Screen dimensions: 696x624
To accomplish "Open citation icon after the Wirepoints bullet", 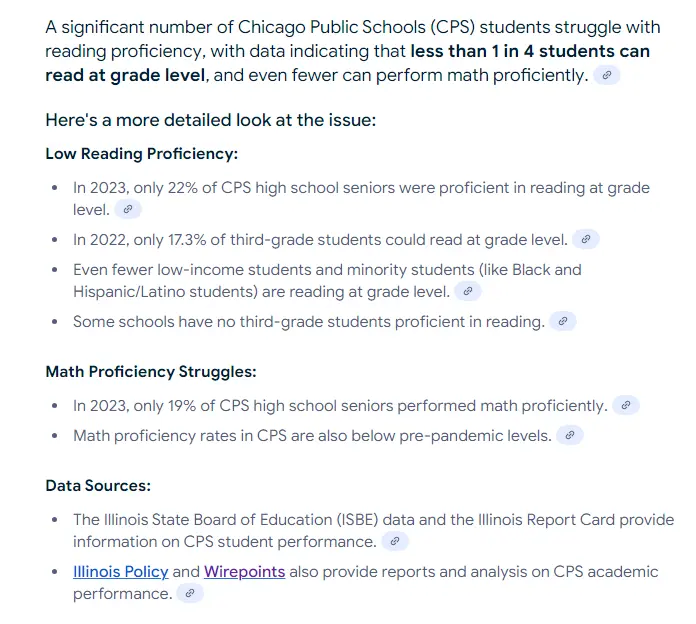I will pyautogui.click(x=190, y=593).
